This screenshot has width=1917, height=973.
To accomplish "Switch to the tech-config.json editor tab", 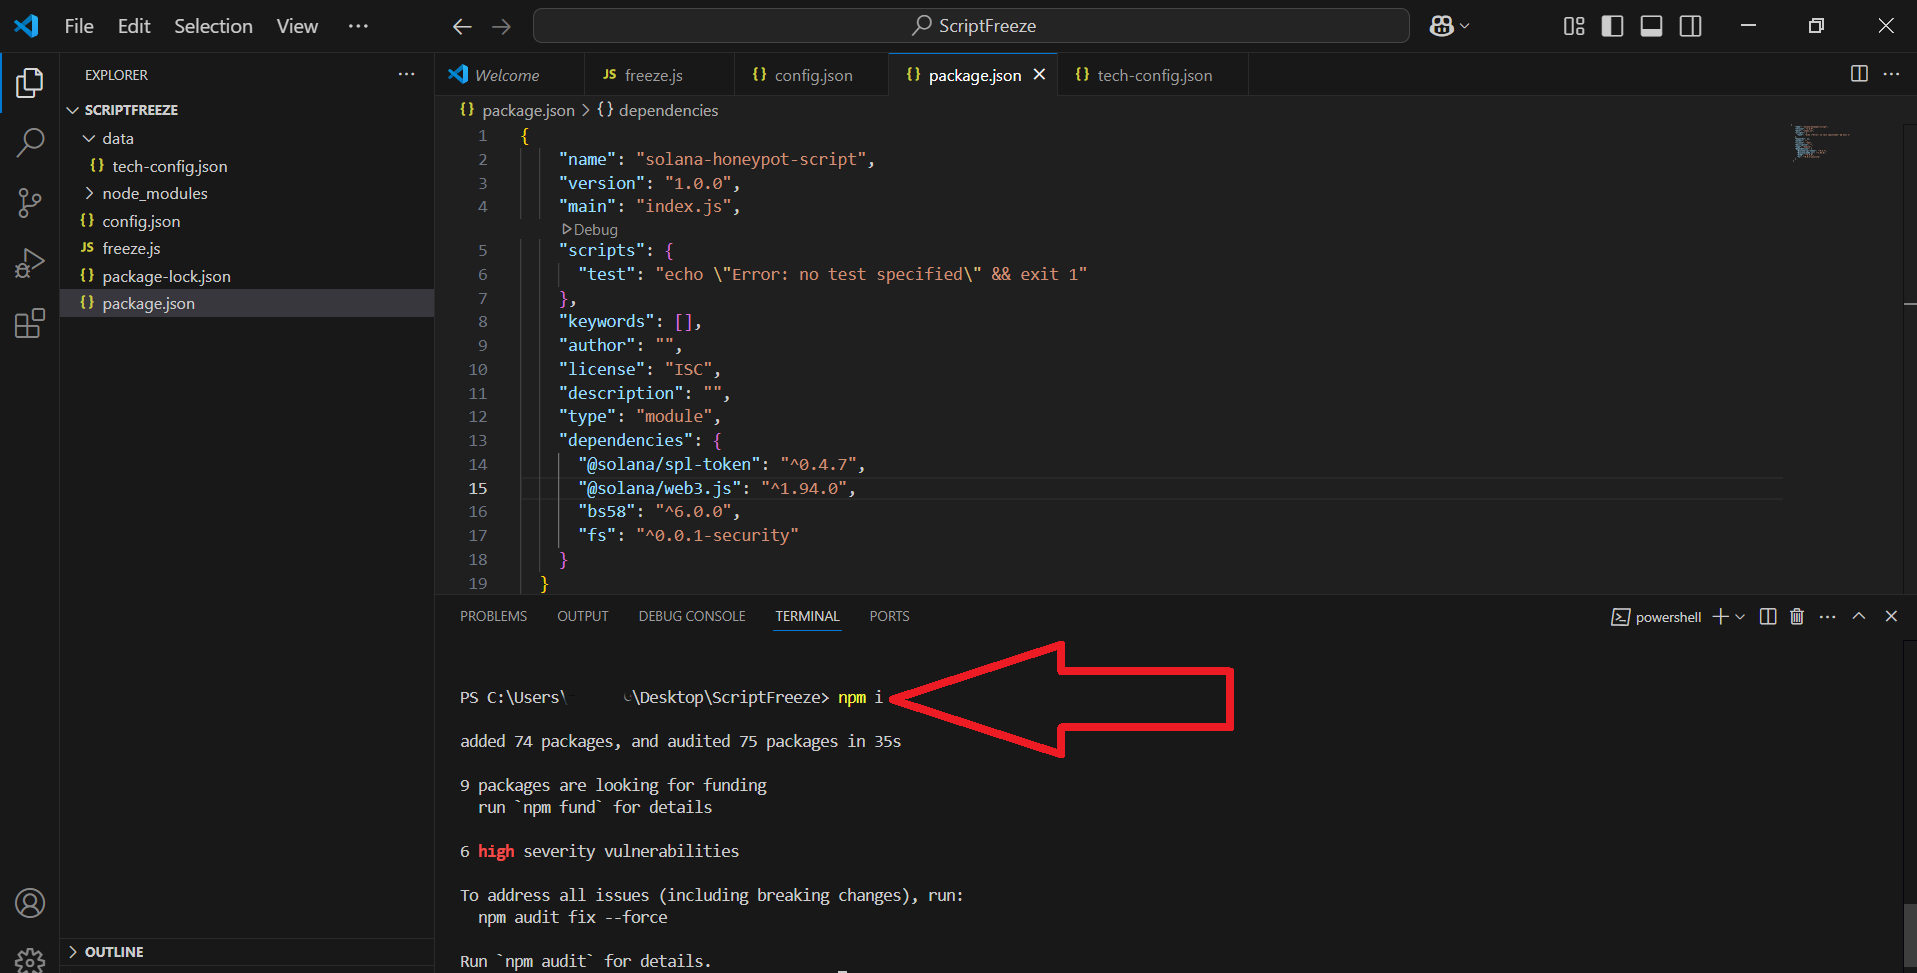I will 1152,75.
